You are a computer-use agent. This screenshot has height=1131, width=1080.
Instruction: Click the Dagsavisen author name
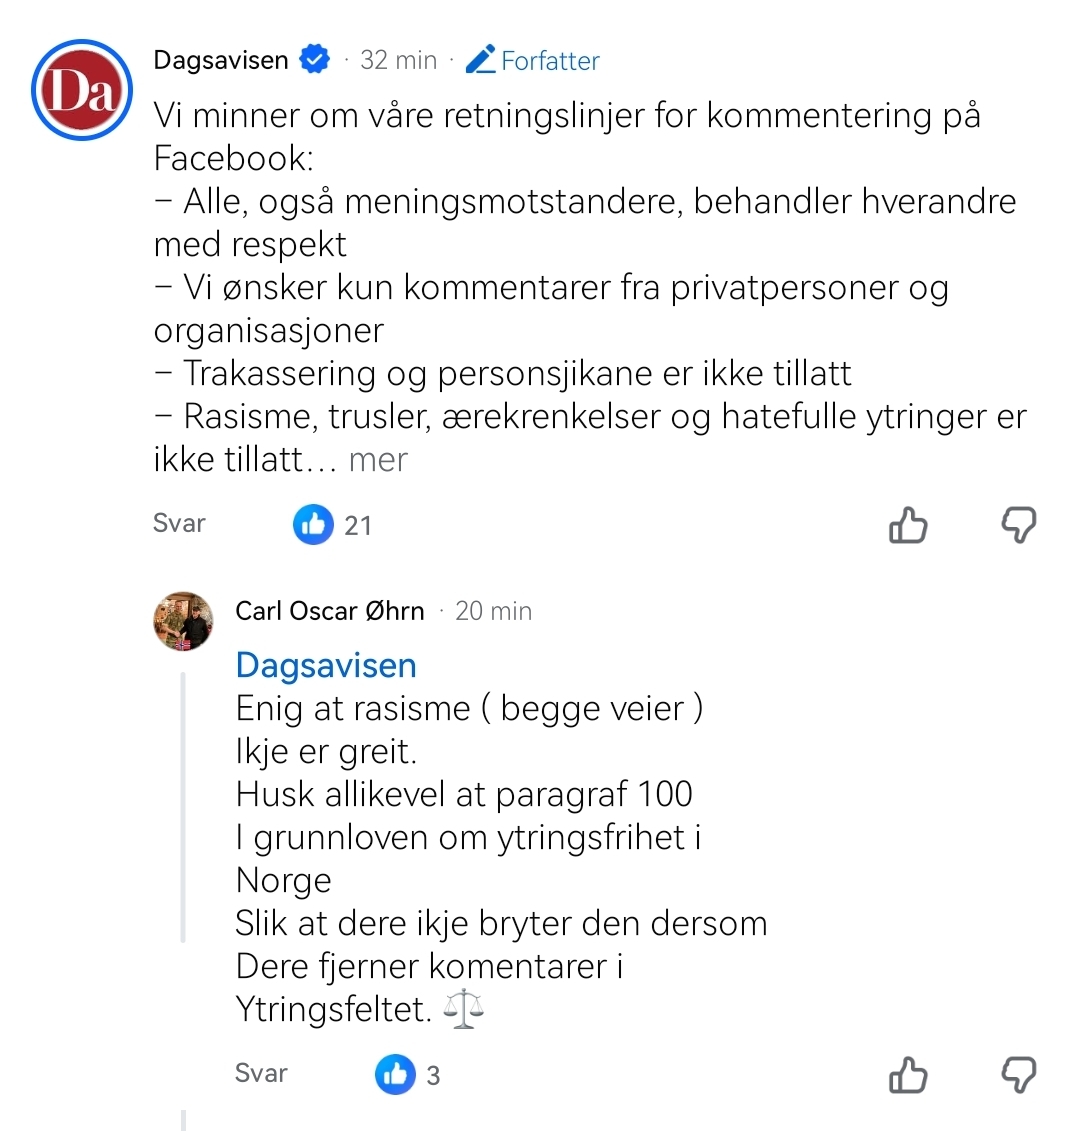221,60
